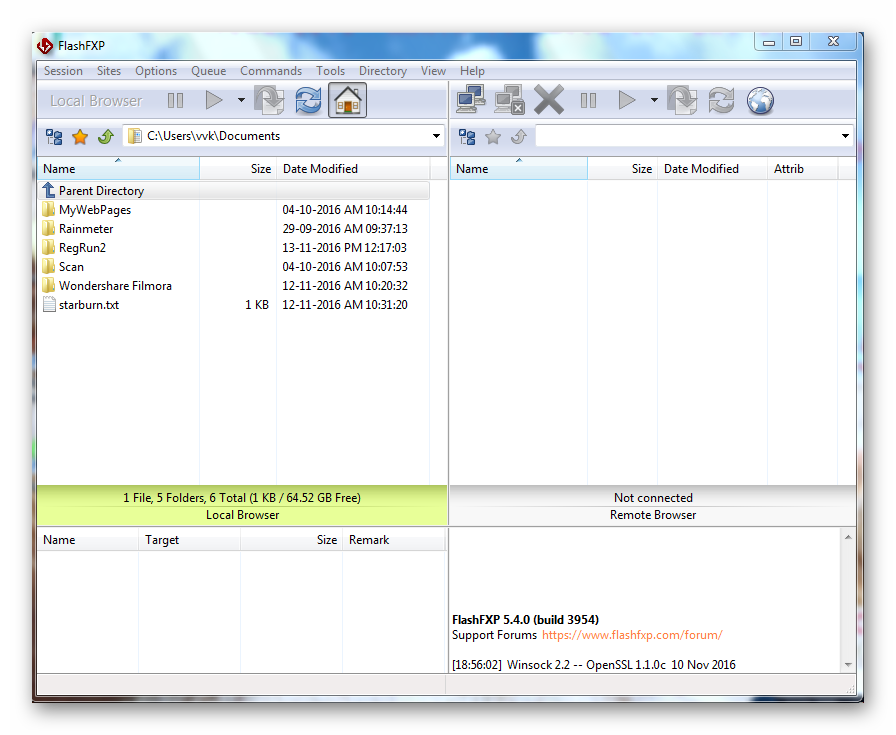
Task: Click the remote bookmarks star icon
Action: pos(493,137)
